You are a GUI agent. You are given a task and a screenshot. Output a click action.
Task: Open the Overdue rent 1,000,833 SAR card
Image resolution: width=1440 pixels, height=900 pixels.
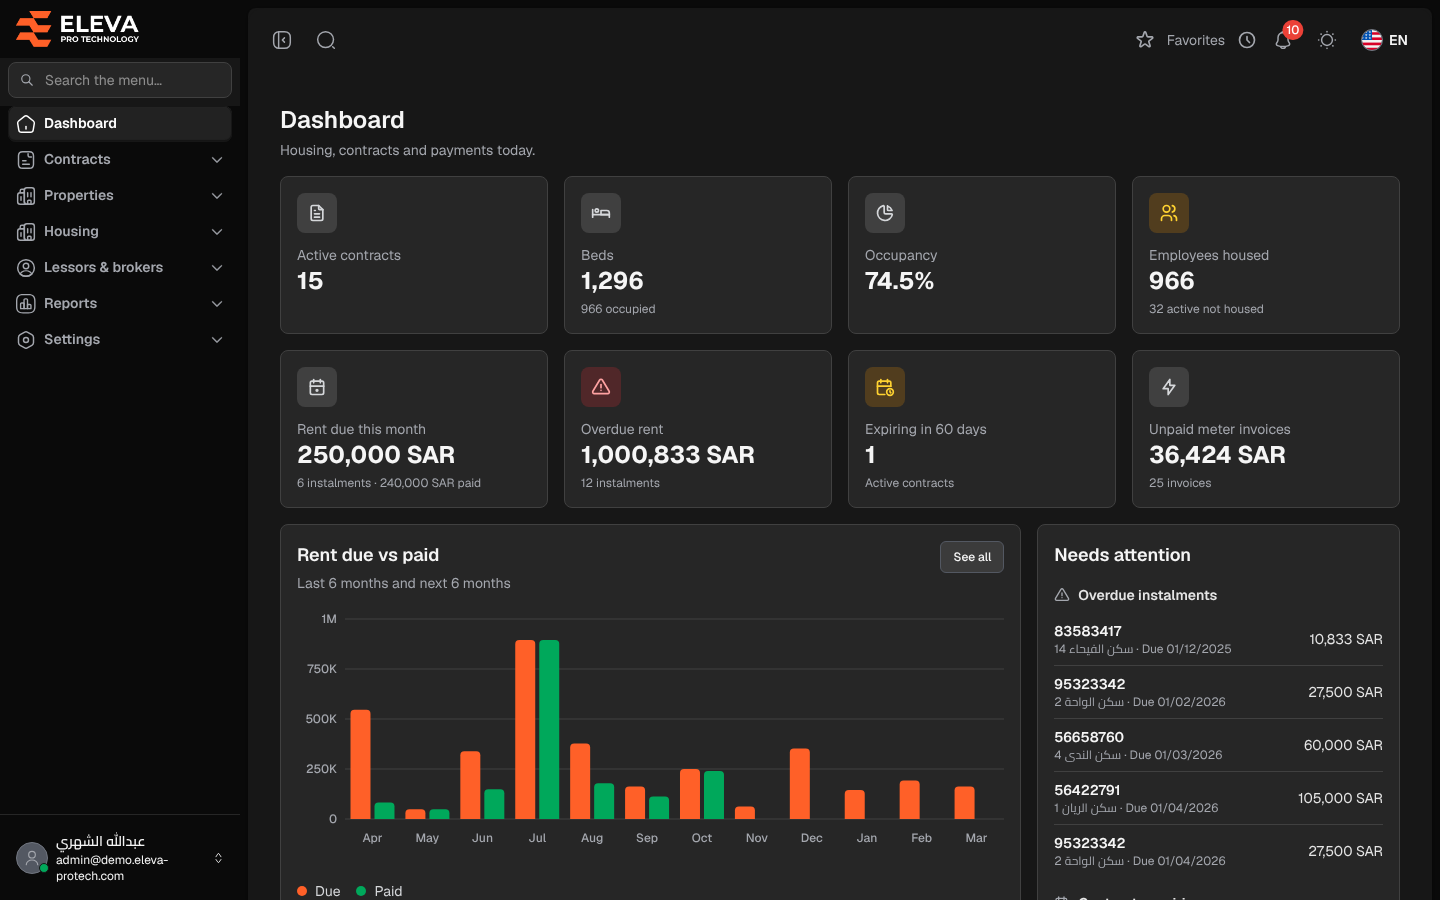(698, 429)
